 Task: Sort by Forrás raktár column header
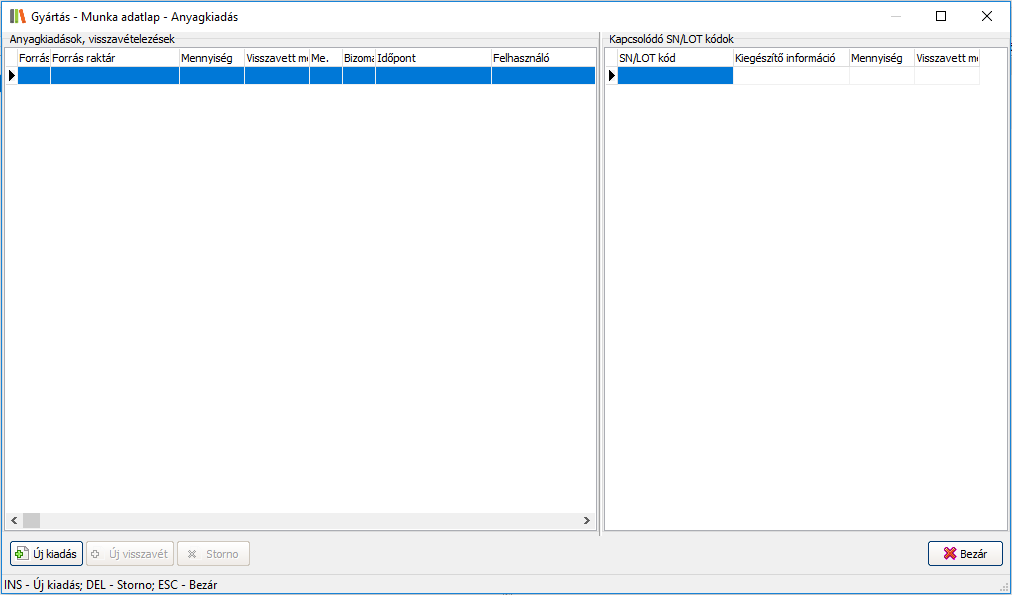coord(114,59)
